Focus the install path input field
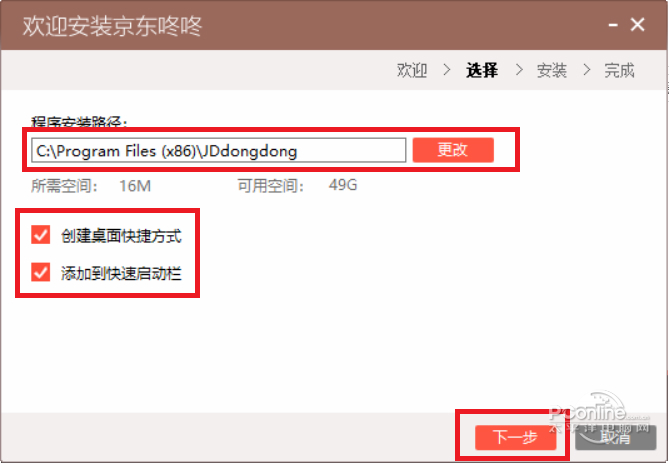 point(218,150)
